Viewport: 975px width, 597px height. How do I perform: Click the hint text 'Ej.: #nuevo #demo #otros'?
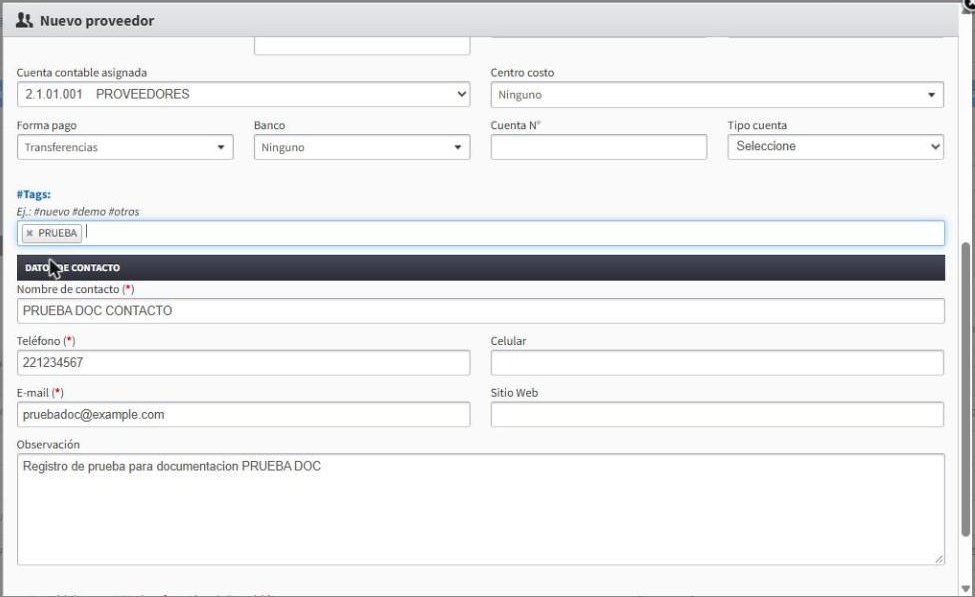[x=78, y=211]
